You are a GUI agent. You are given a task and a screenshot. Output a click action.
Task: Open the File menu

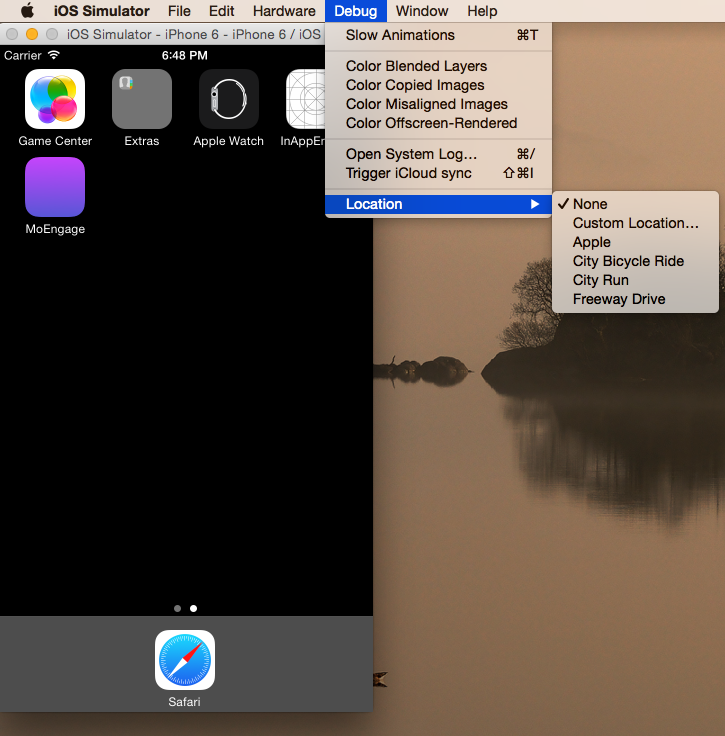[179, 11]
